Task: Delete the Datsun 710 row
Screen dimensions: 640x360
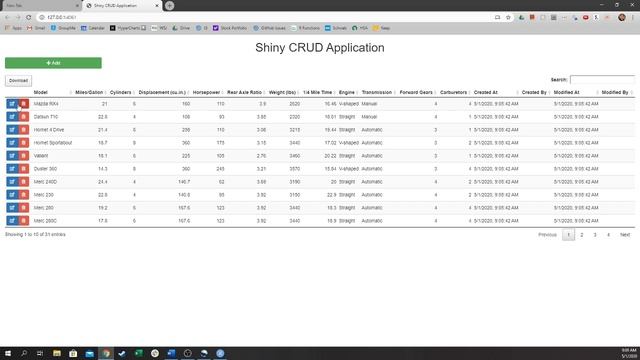Action: [24, 117]
